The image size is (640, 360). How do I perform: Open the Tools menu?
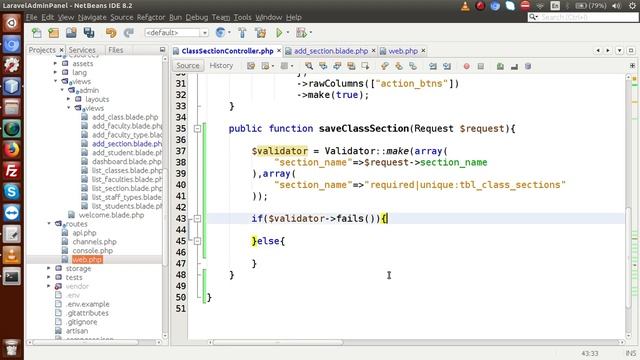point(242,17)
